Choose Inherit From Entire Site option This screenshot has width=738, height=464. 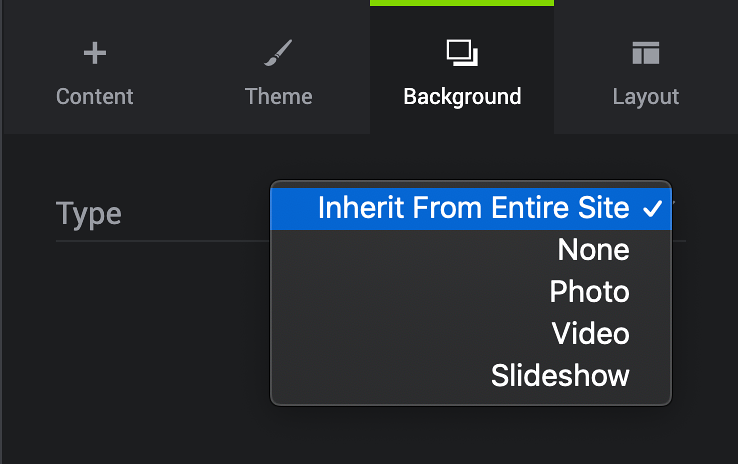(471, 209)
